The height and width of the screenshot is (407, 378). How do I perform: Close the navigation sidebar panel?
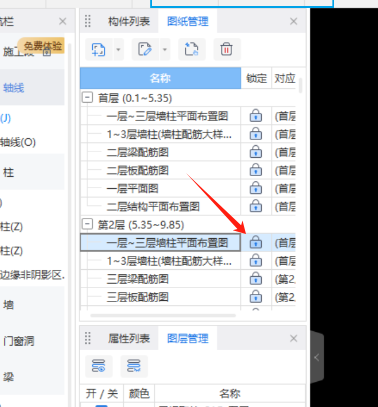[63, 21]
